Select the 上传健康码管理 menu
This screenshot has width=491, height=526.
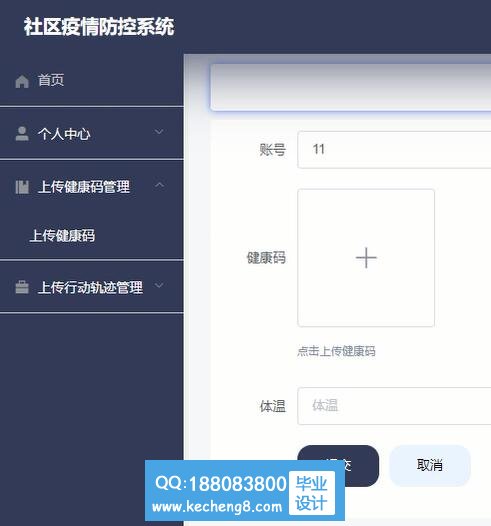(92, 186)
